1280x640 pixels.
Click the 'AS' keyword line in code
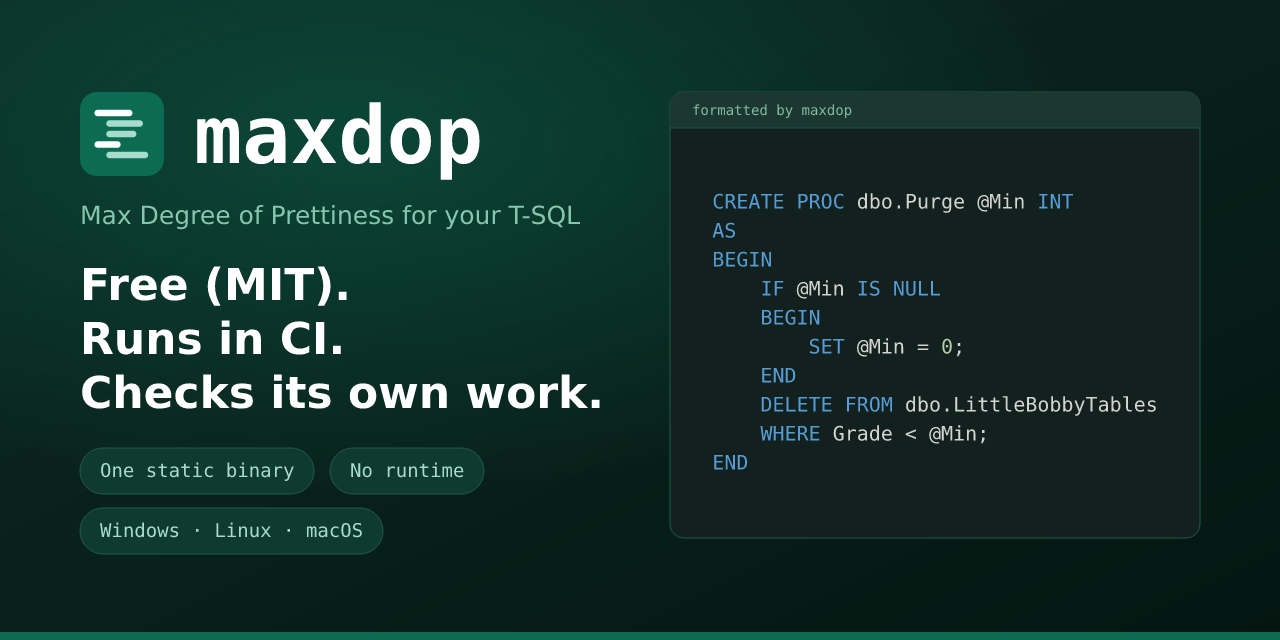point(724,231)
